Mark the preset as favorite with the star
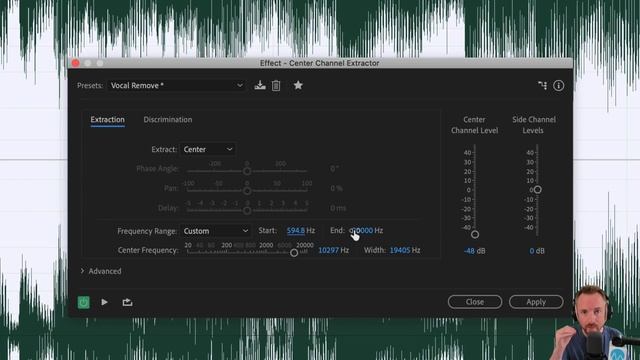The height and width of the screenshot is (360, 640). point(298,85)
